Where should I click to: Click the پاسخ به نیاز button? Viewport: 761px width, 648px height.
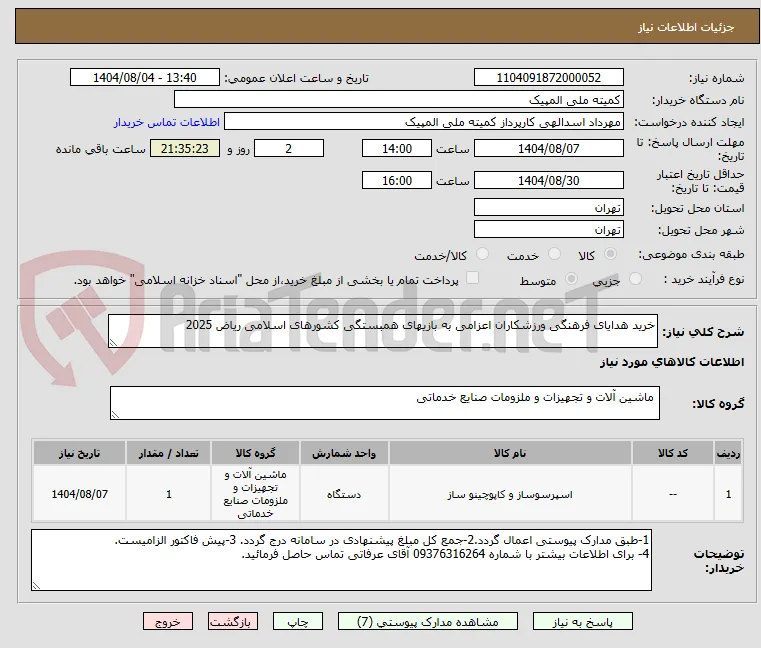click(x=582, y=621)
